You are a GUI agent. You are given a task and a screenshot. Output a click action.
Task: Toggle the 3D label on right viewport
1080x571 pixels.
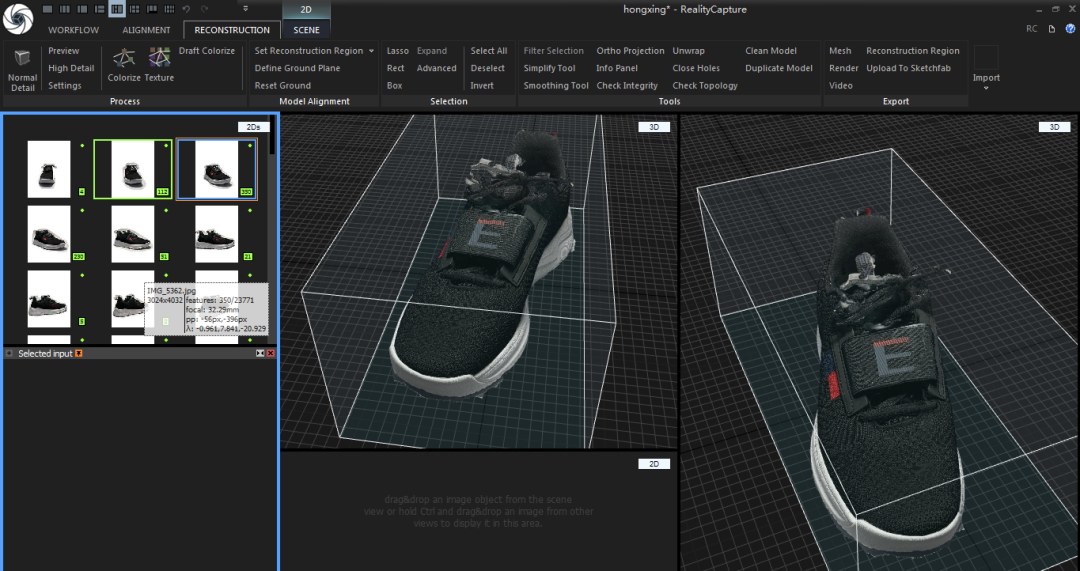click(1054, 127)
